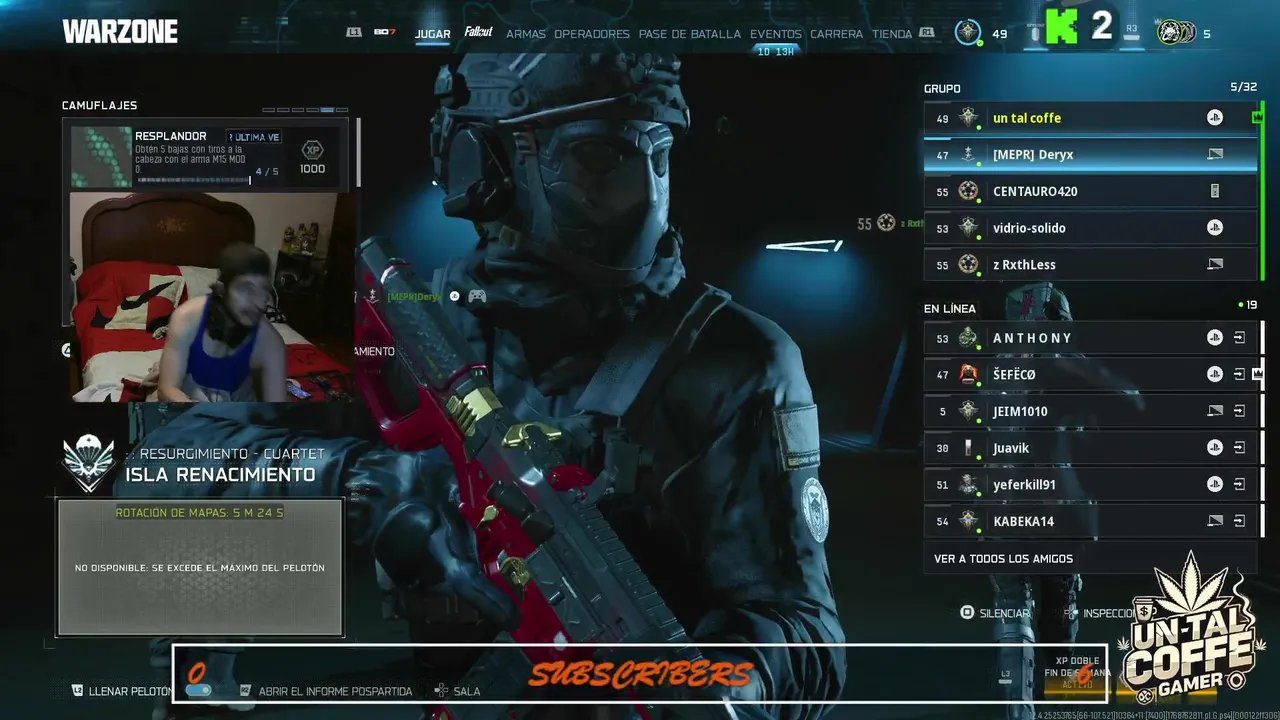
Task: Select the BO7 game icon
Action: point(385,32)
